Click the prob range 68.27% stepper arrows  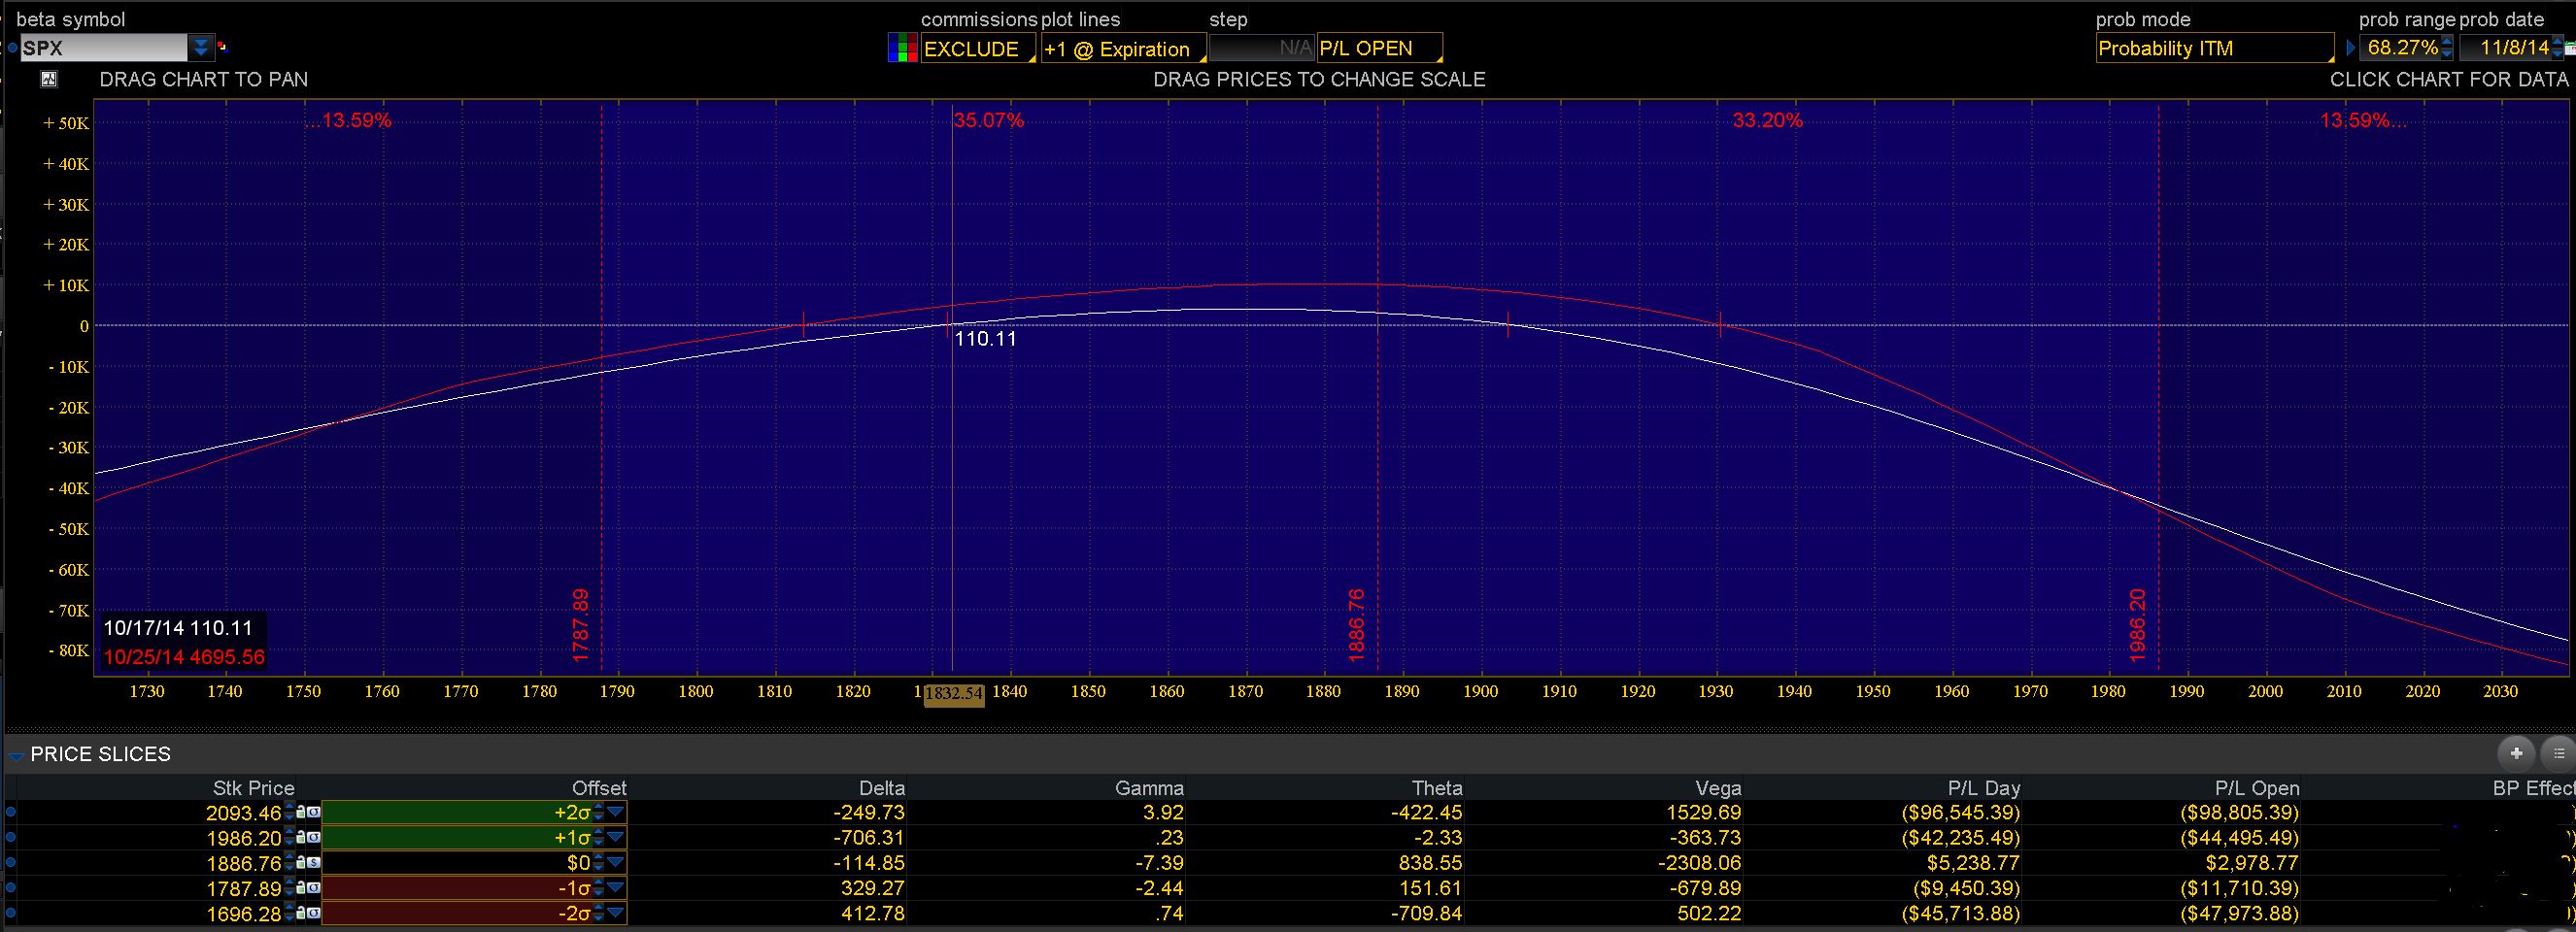pos(2446,48)
